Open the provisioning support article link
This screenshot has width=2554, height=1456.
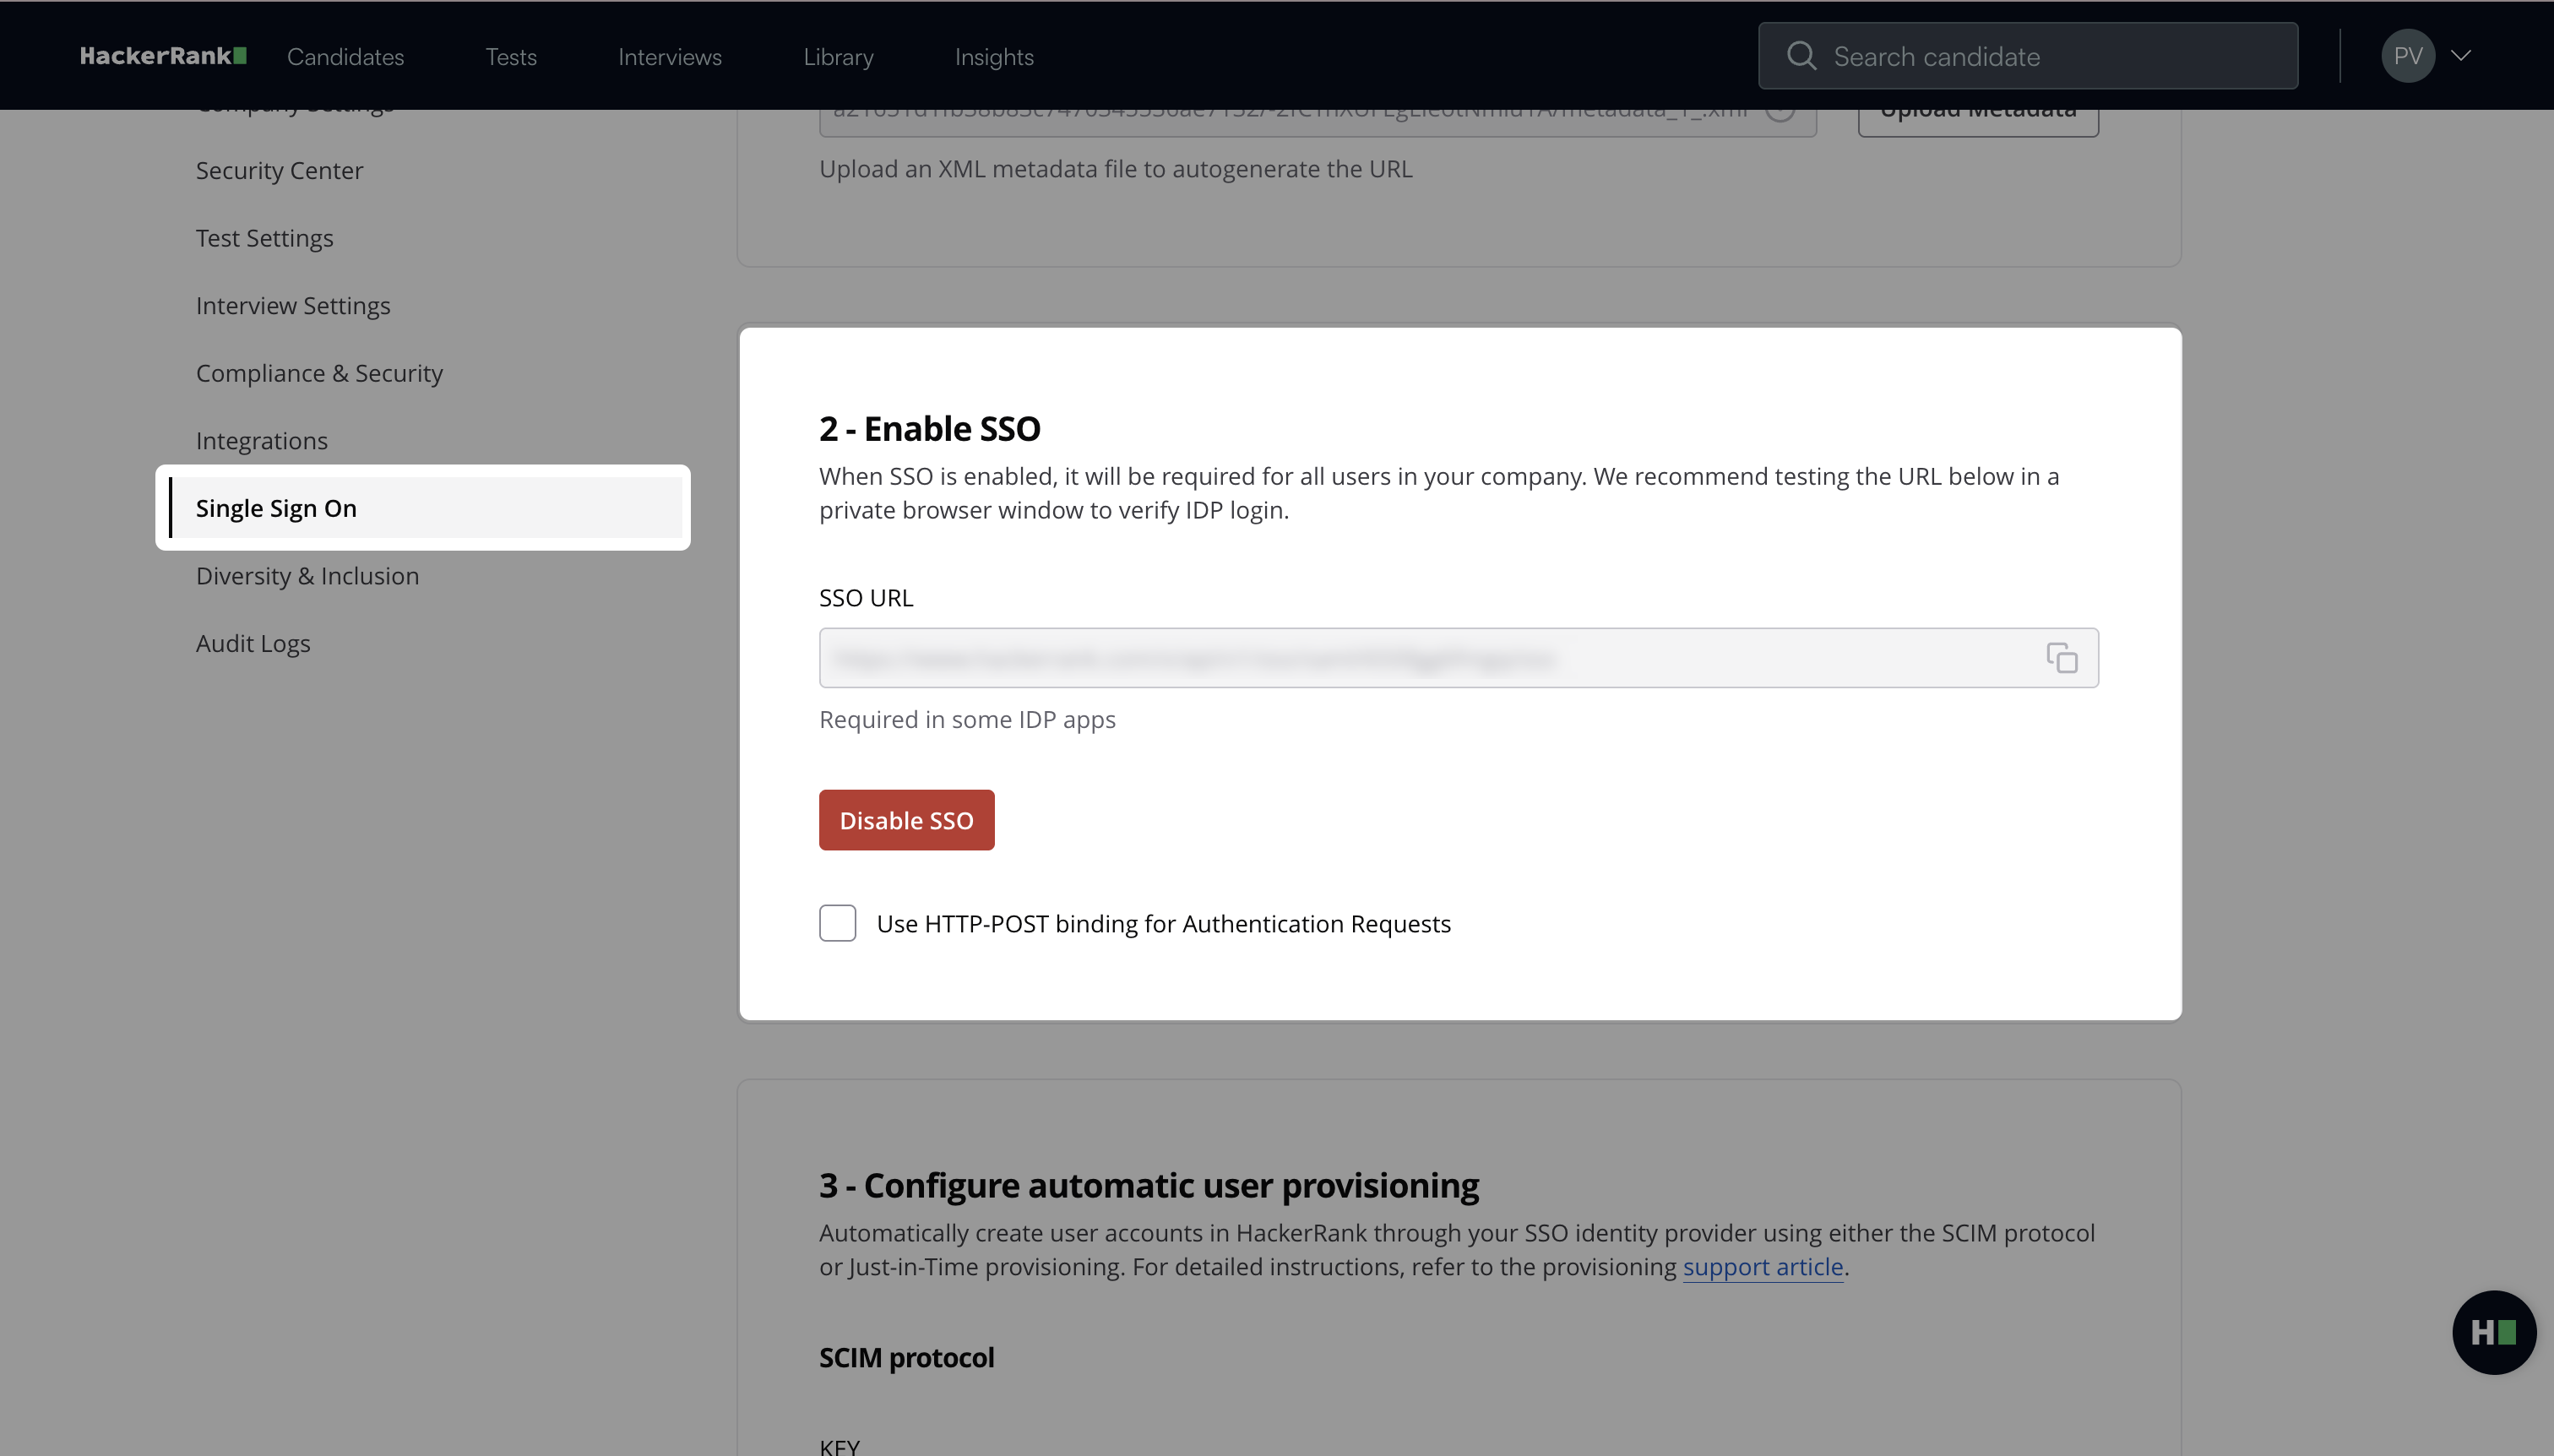pyautogui.click(x=1762, y=1267)
